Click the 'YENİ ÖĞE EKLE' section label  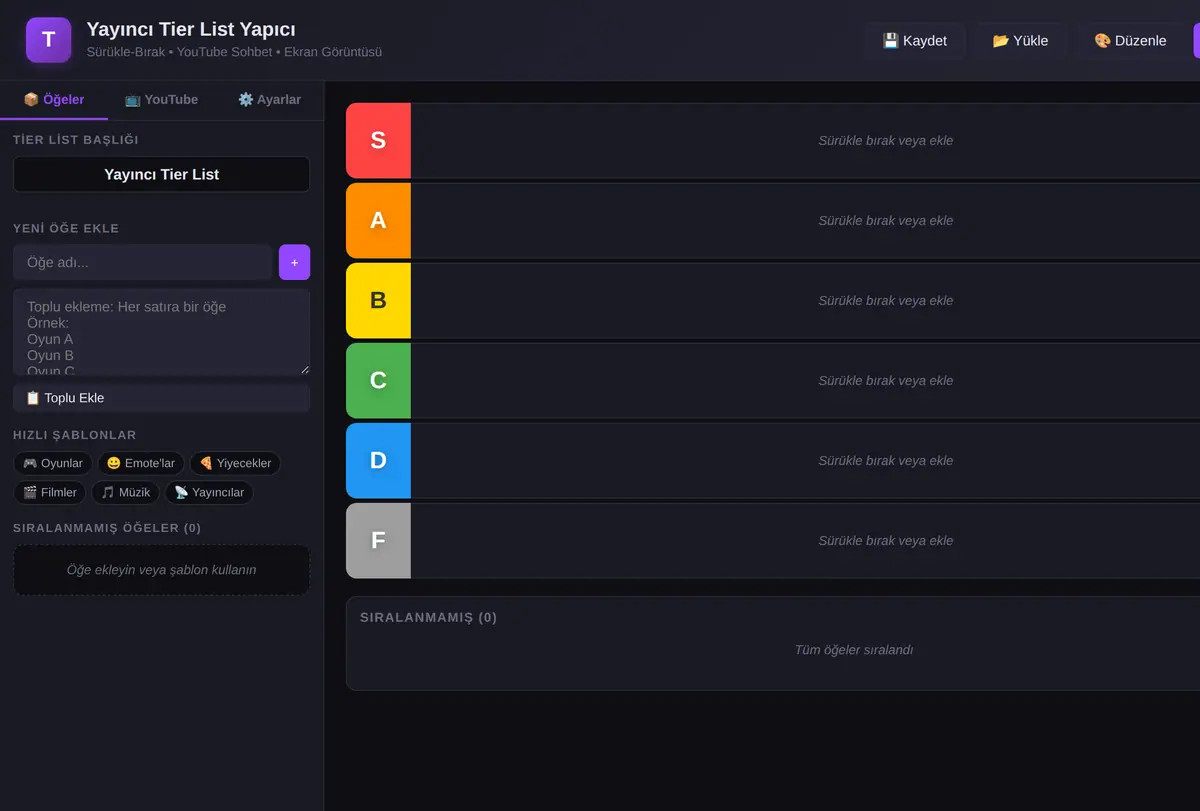coord(66,228)
